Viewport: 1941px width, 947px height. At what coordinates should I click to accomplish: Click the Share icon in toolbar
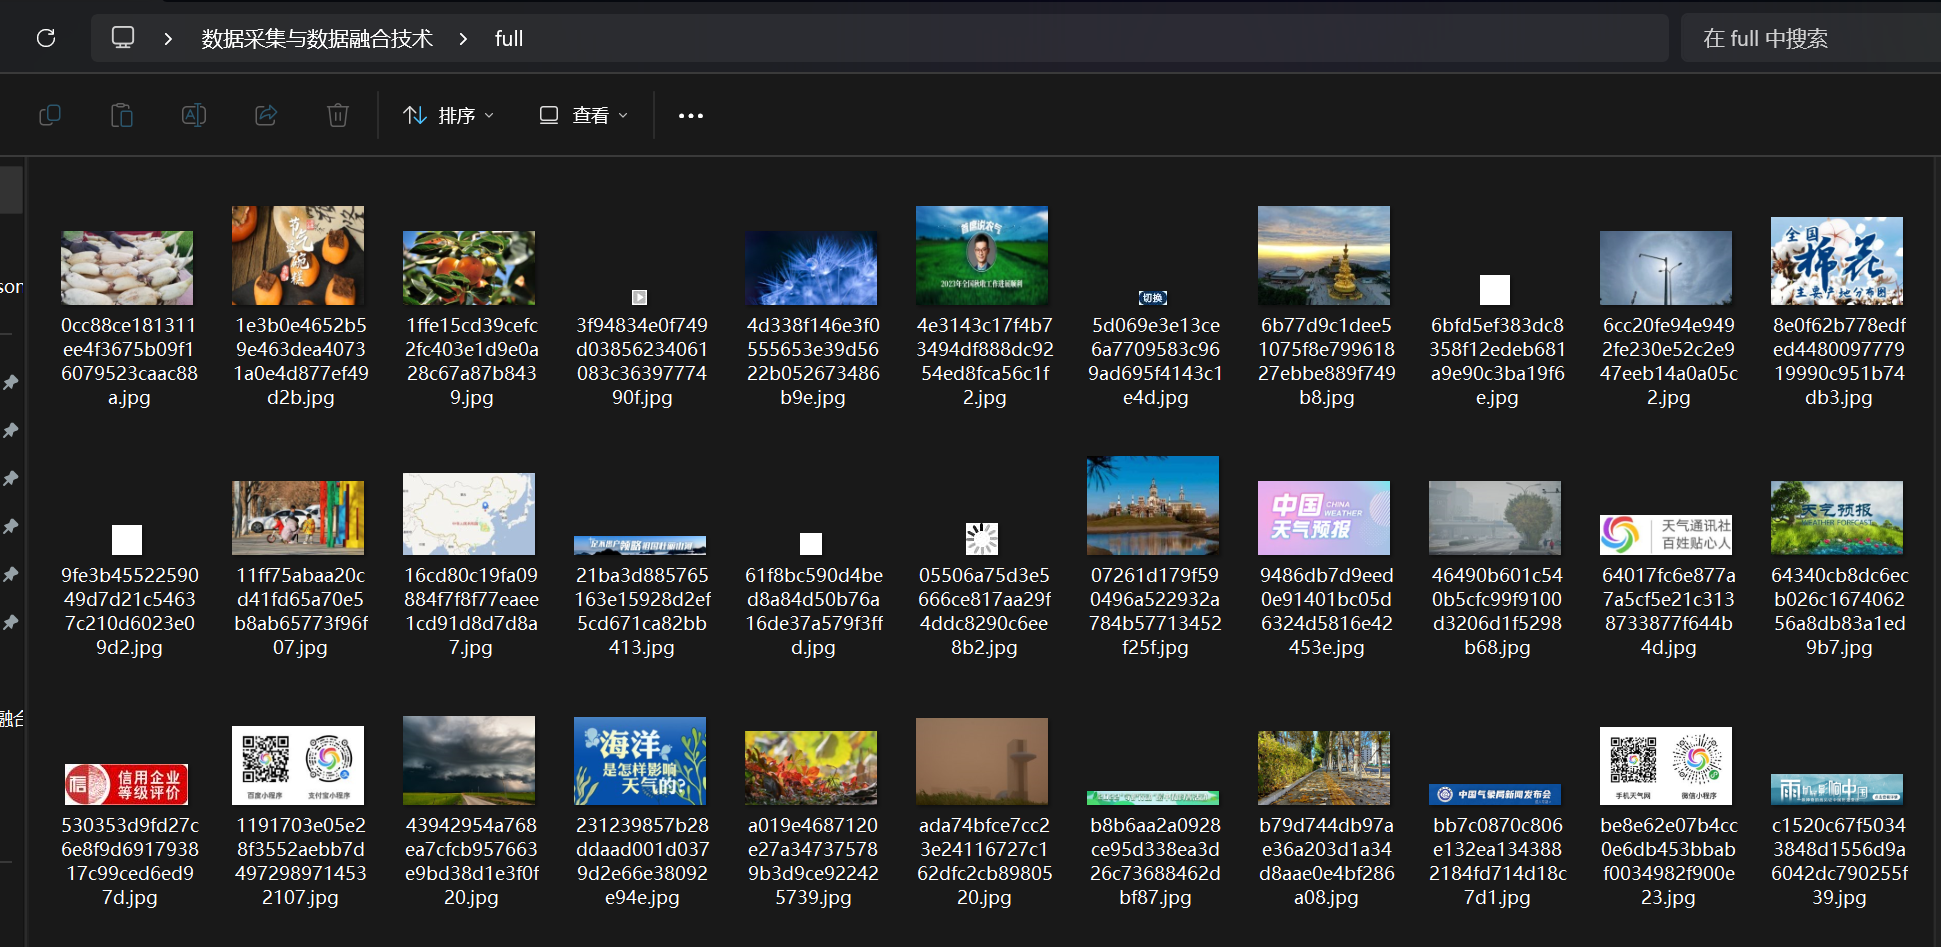coord(266,115)
